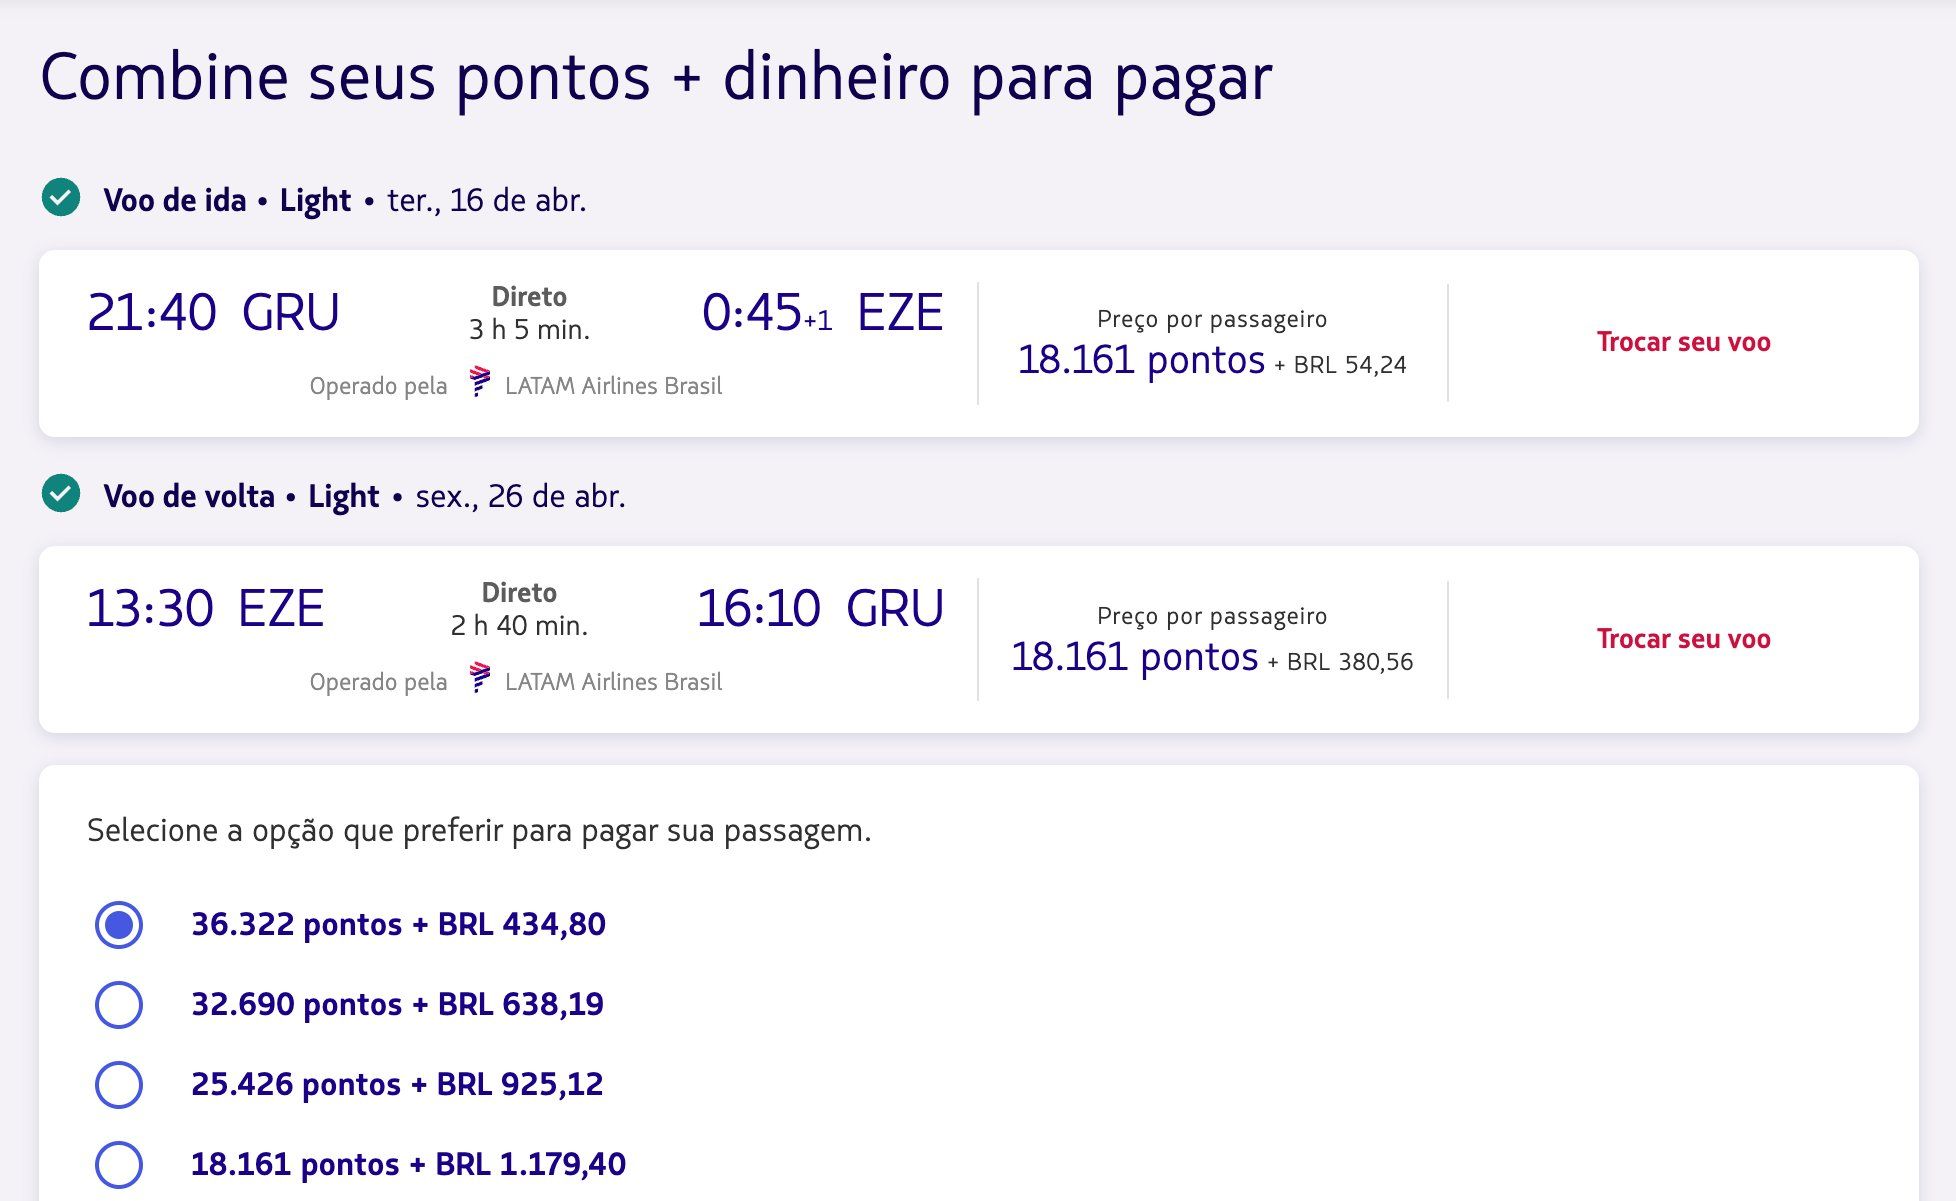Image resolution: width=1956 pixels, height=1201 pixels.
Task: Click the Direto 2 h 40 min duration
Action: click(x=519, y=609)
